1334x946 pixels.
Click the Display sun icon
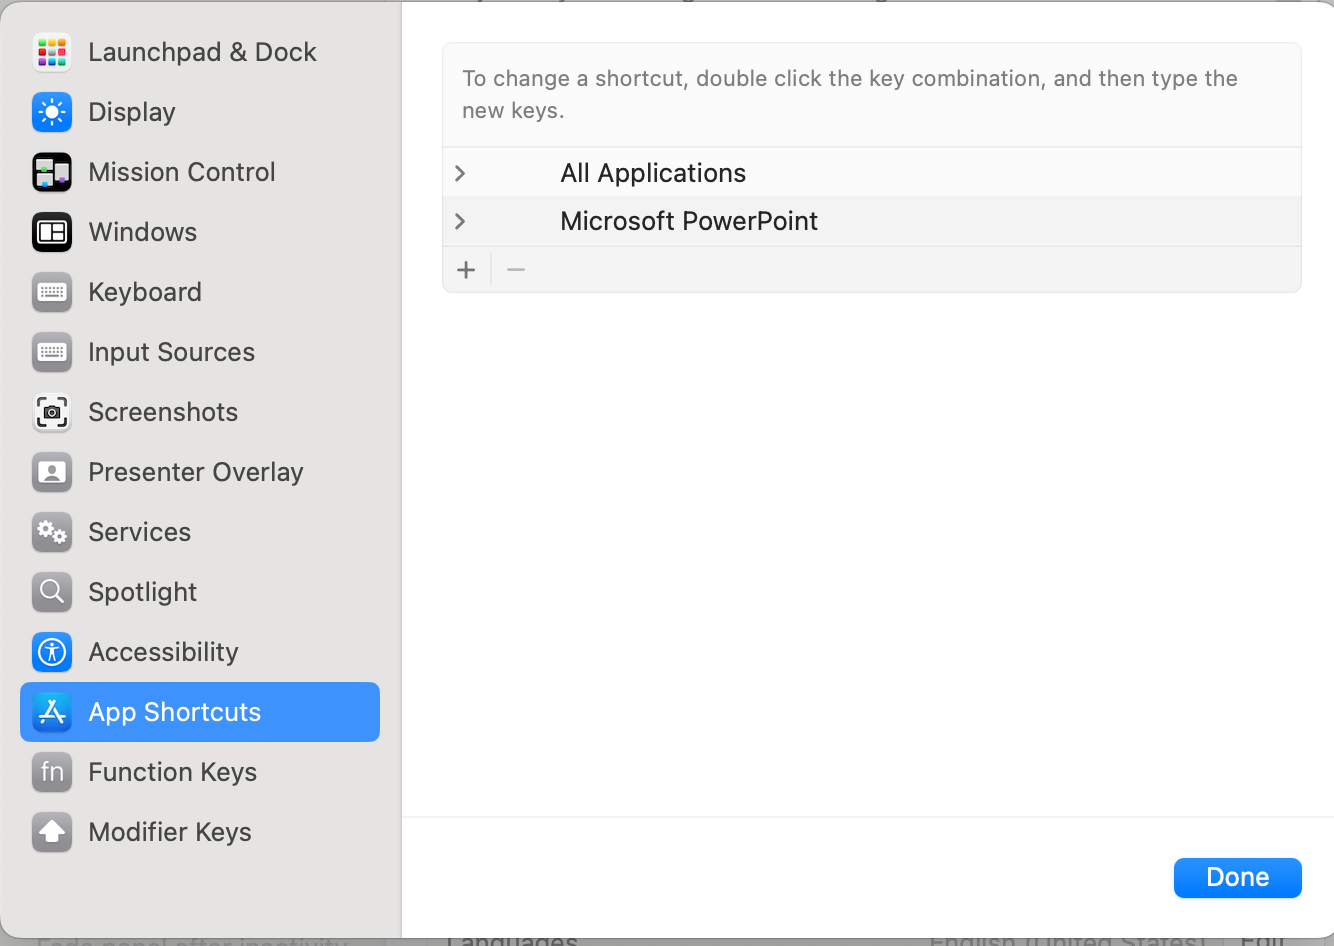coord(52,112)
